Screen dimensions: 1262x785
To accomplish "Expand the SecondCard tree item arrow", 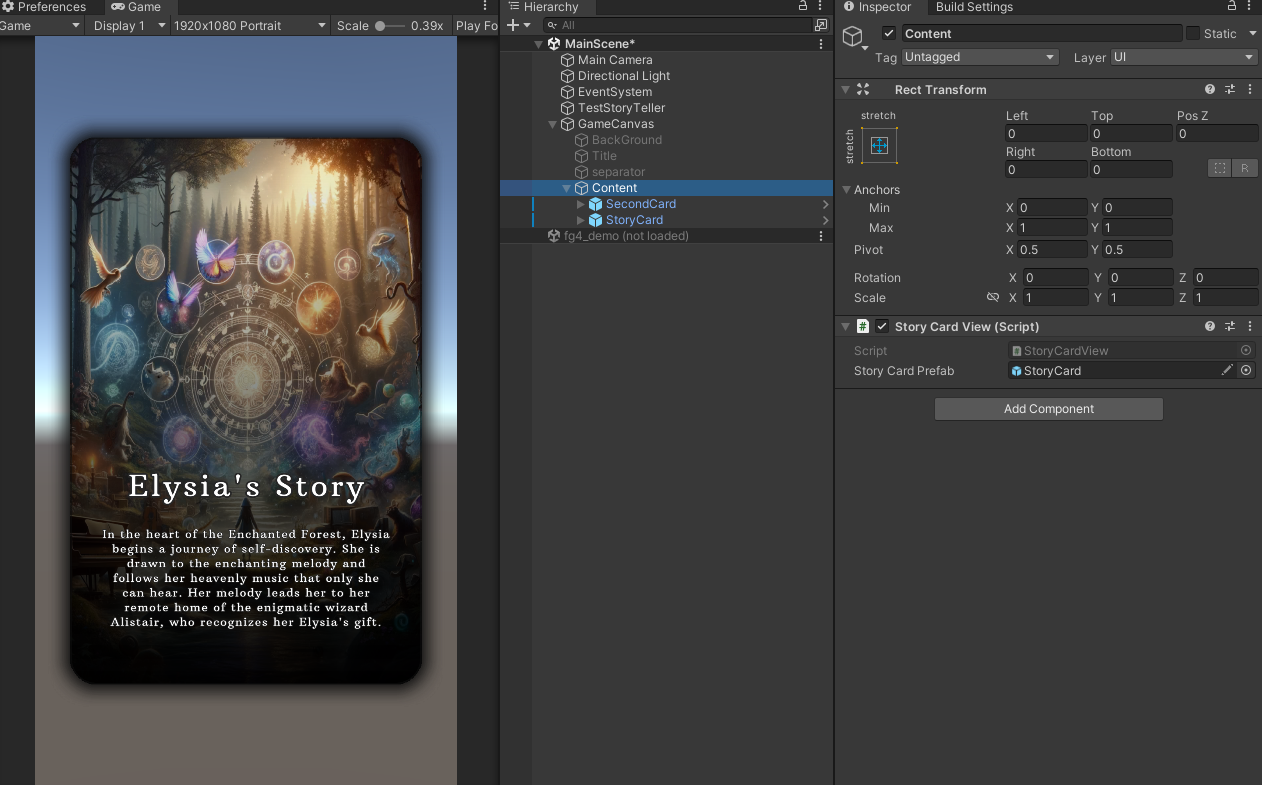I will click(x=581, y=204).
